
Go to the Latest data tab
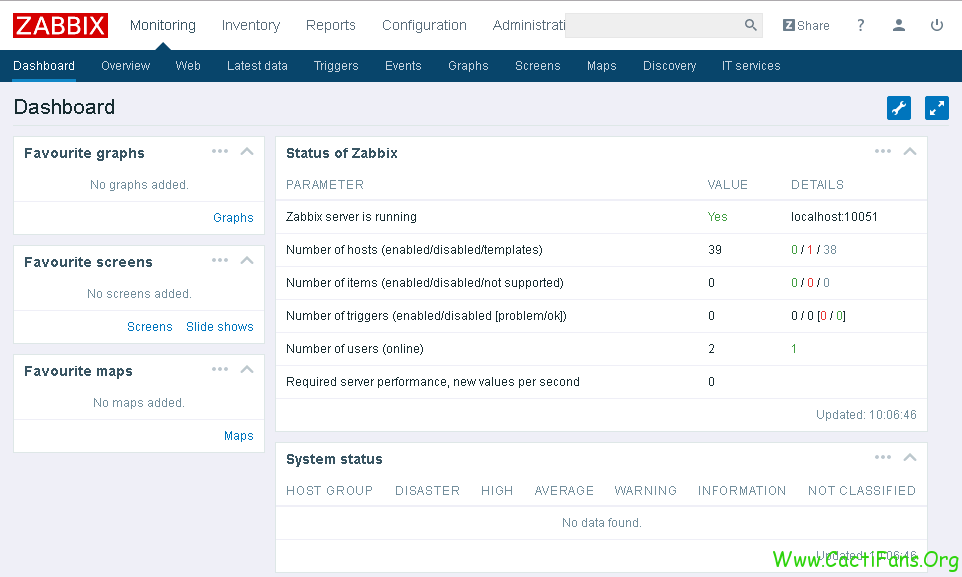[257, 66]
